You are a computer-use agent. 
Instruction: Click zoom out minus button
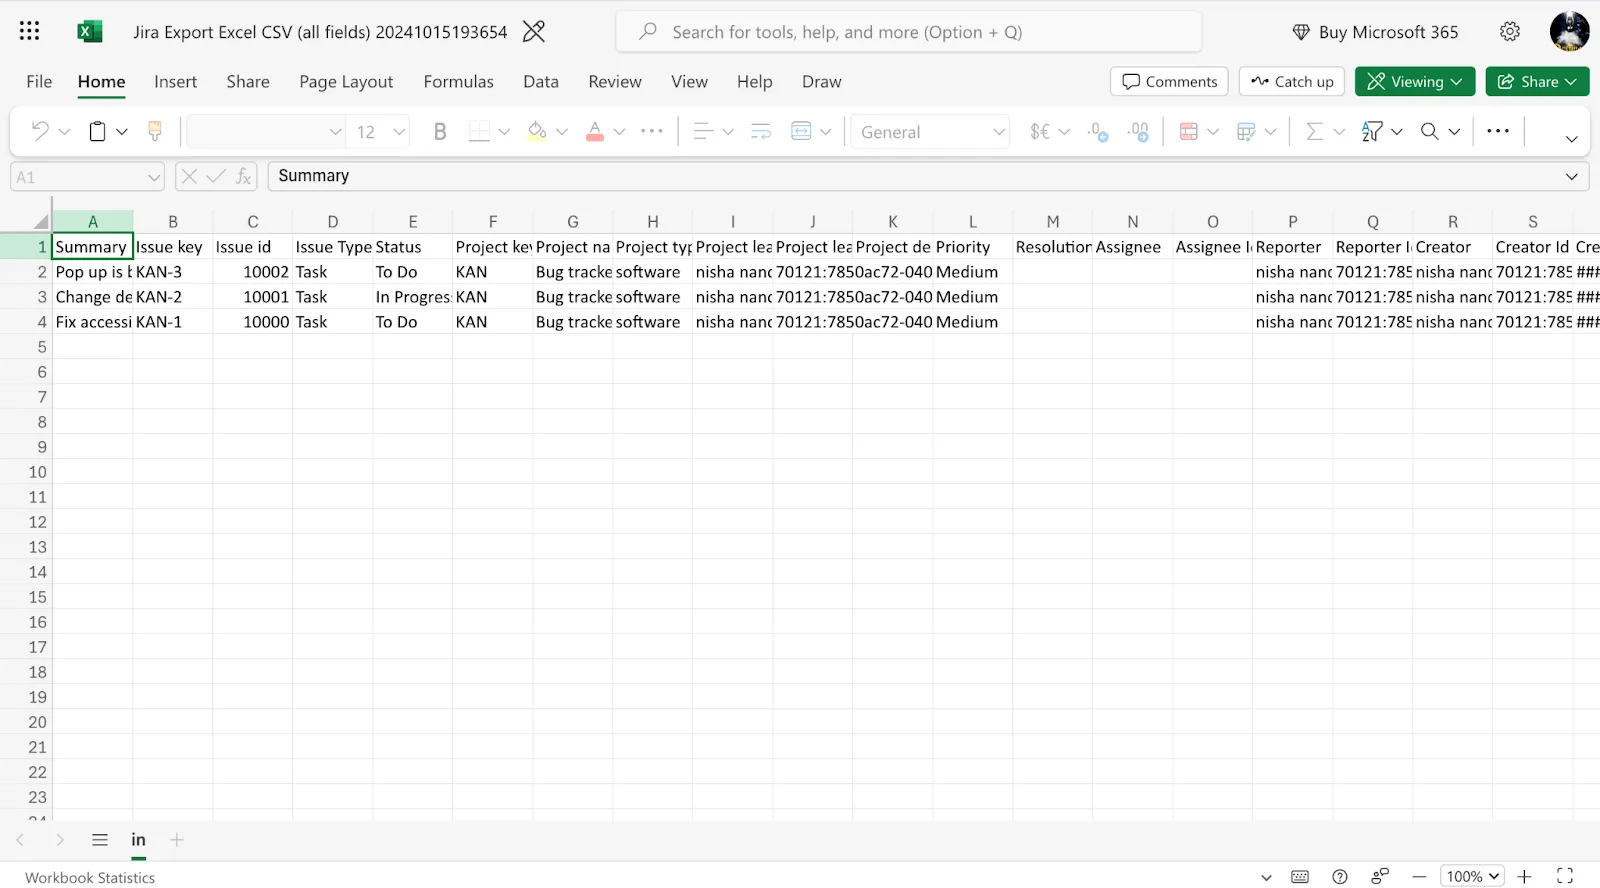pyautogui.click(x=1419, y=876)
